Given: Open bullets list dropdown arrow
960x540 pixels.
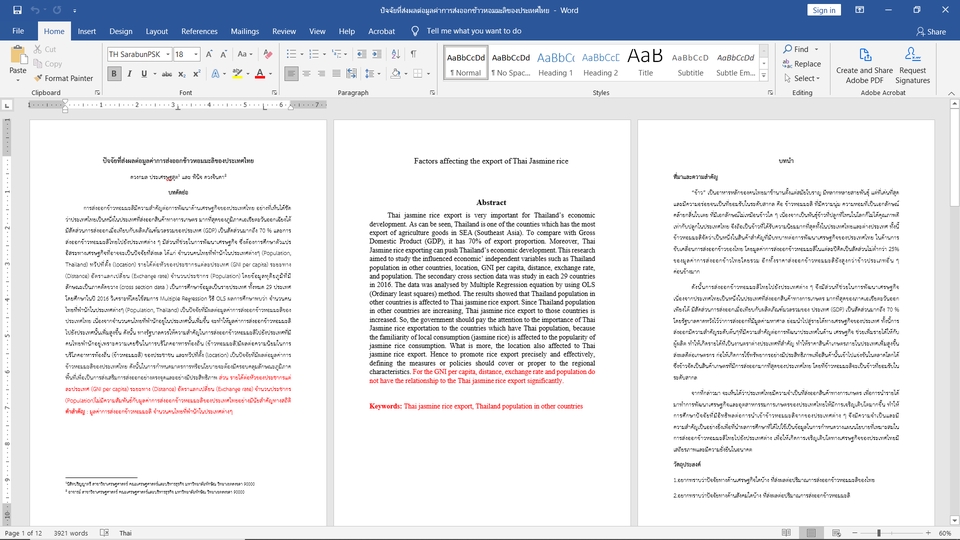Looking at the screenshot, I should click(301, 54).
